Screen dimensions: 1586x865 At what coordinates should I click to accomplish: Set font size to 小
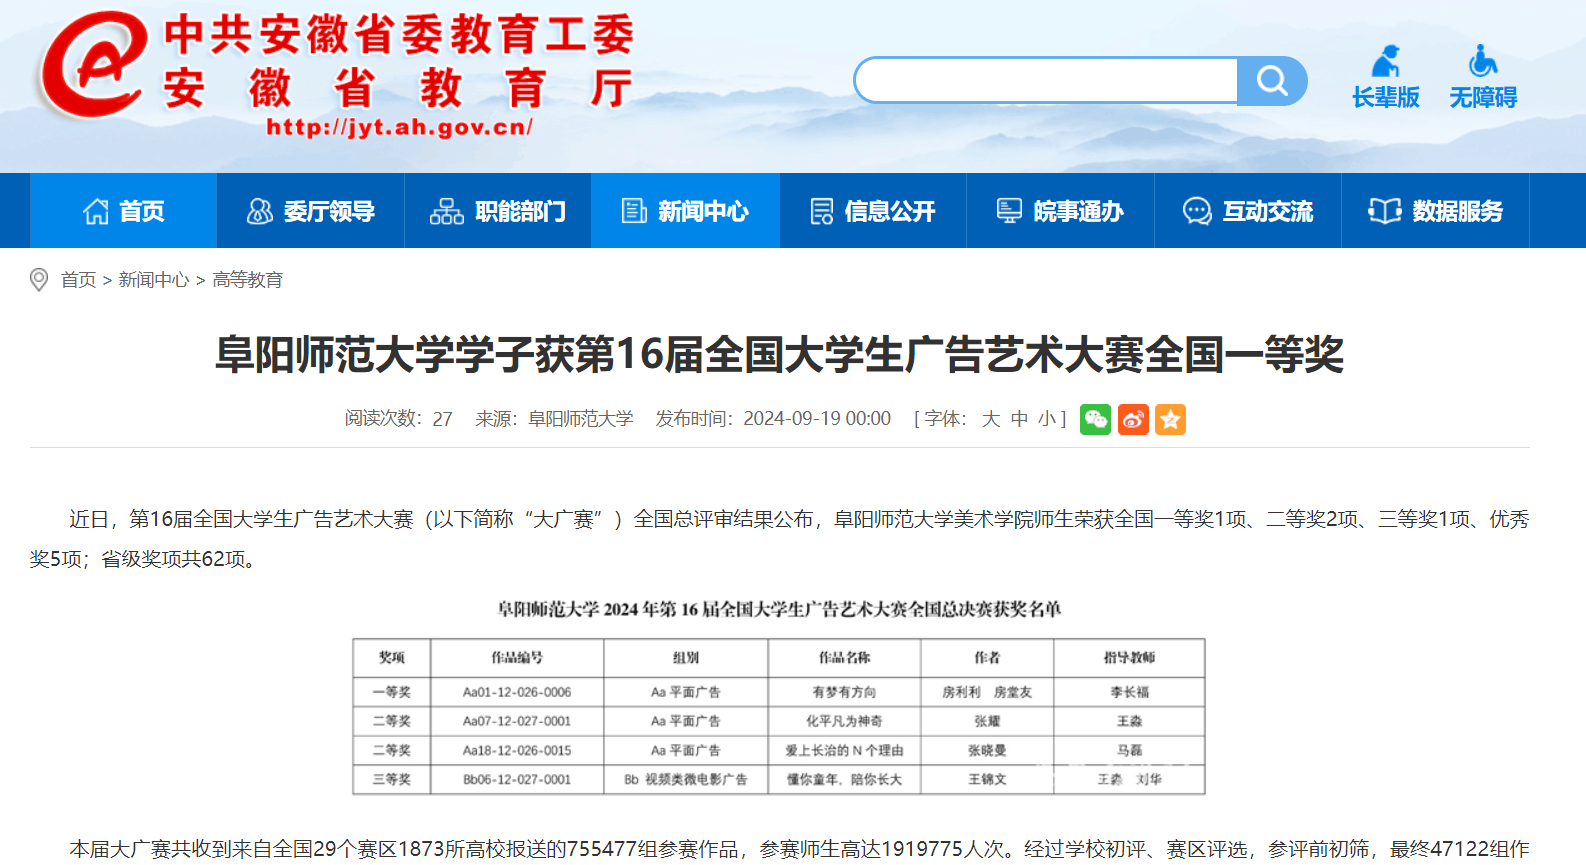tap(1046, 419)
